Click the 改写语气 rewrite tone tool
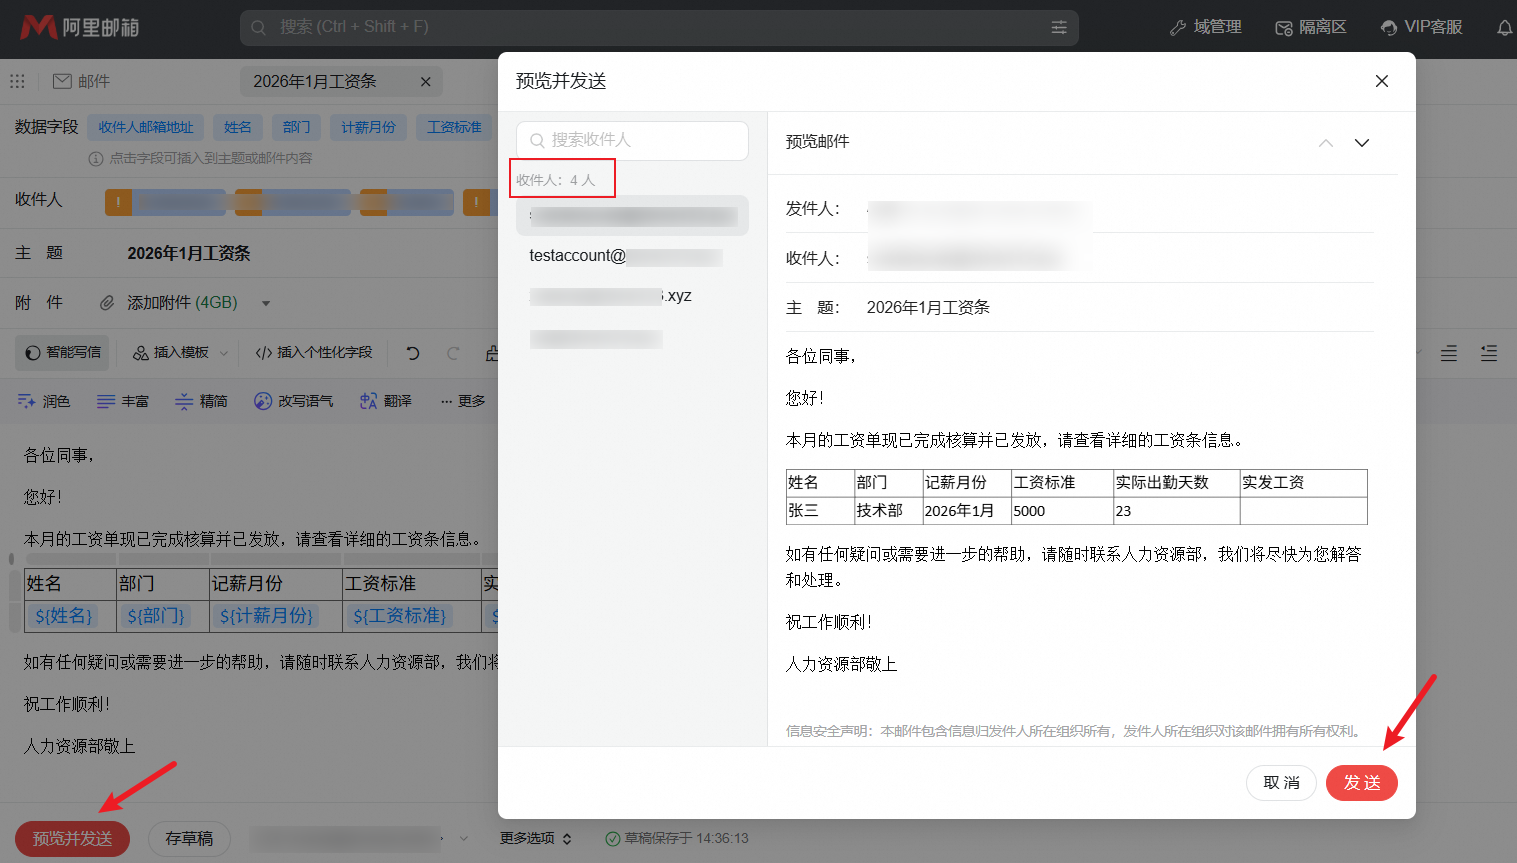The width and height of the screenshot is (1517, 863). 293,401
